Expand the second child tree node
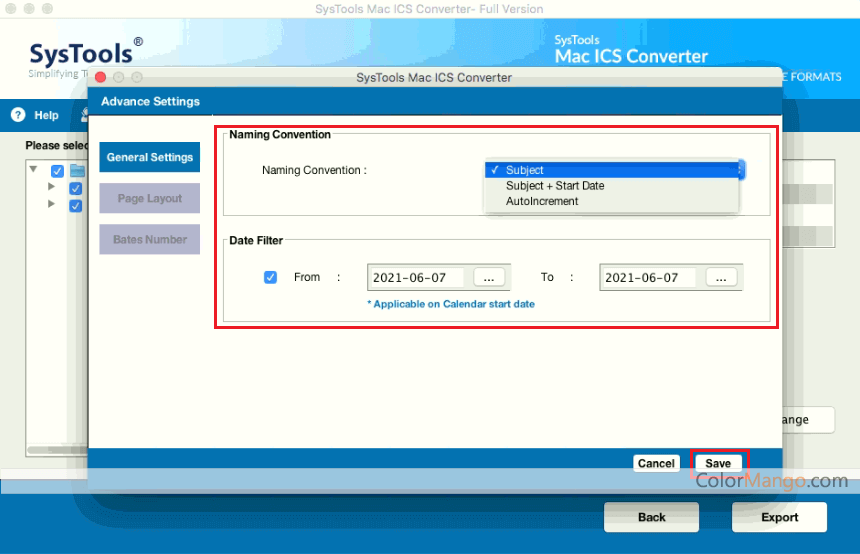This screenshot has width=860, height=554. point(51,204)
